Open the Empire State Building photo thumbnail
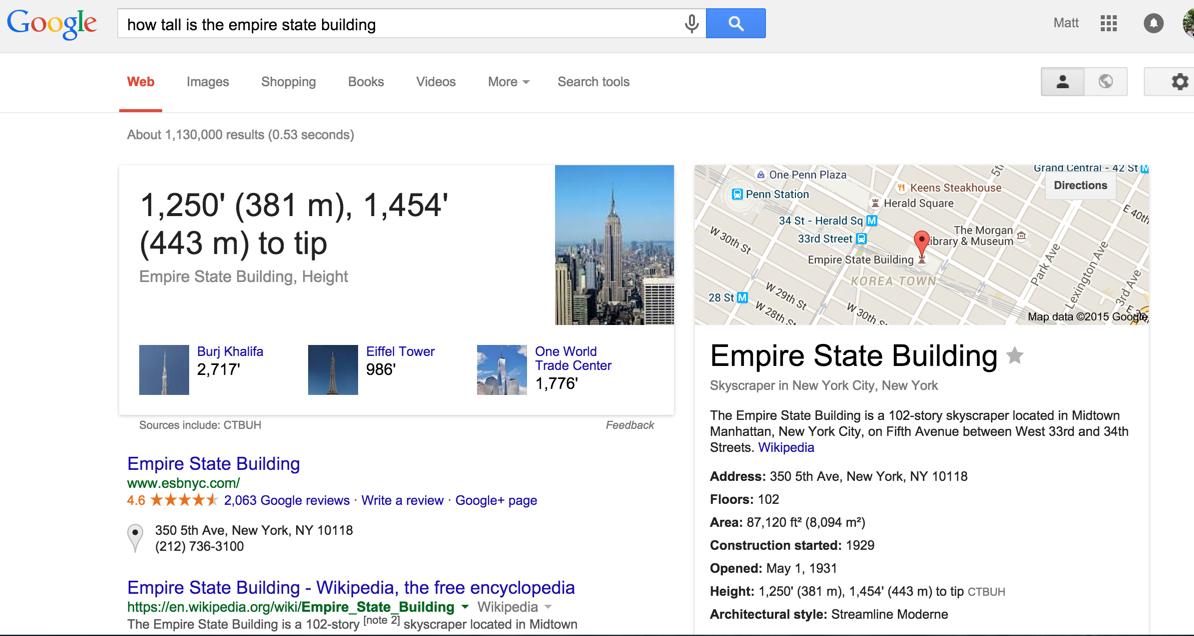Image resolution: width=1194 pixels, height=636 pixels. tap(615, 244)
